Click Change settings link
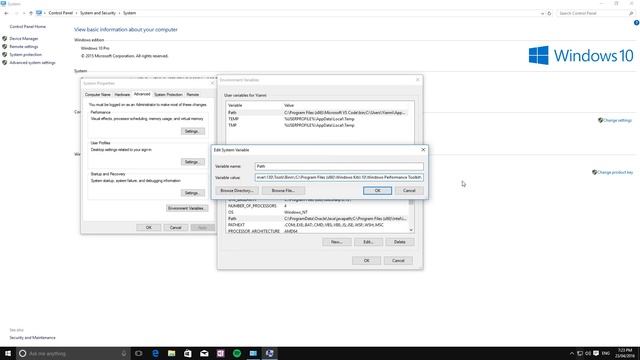 pos(617,120)
